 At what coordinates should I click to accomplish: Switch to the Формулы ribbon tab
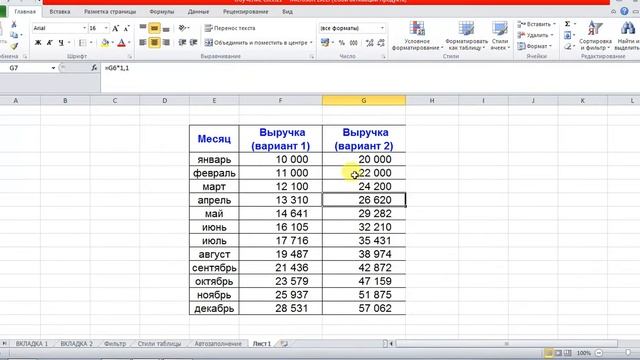[162, 12]
